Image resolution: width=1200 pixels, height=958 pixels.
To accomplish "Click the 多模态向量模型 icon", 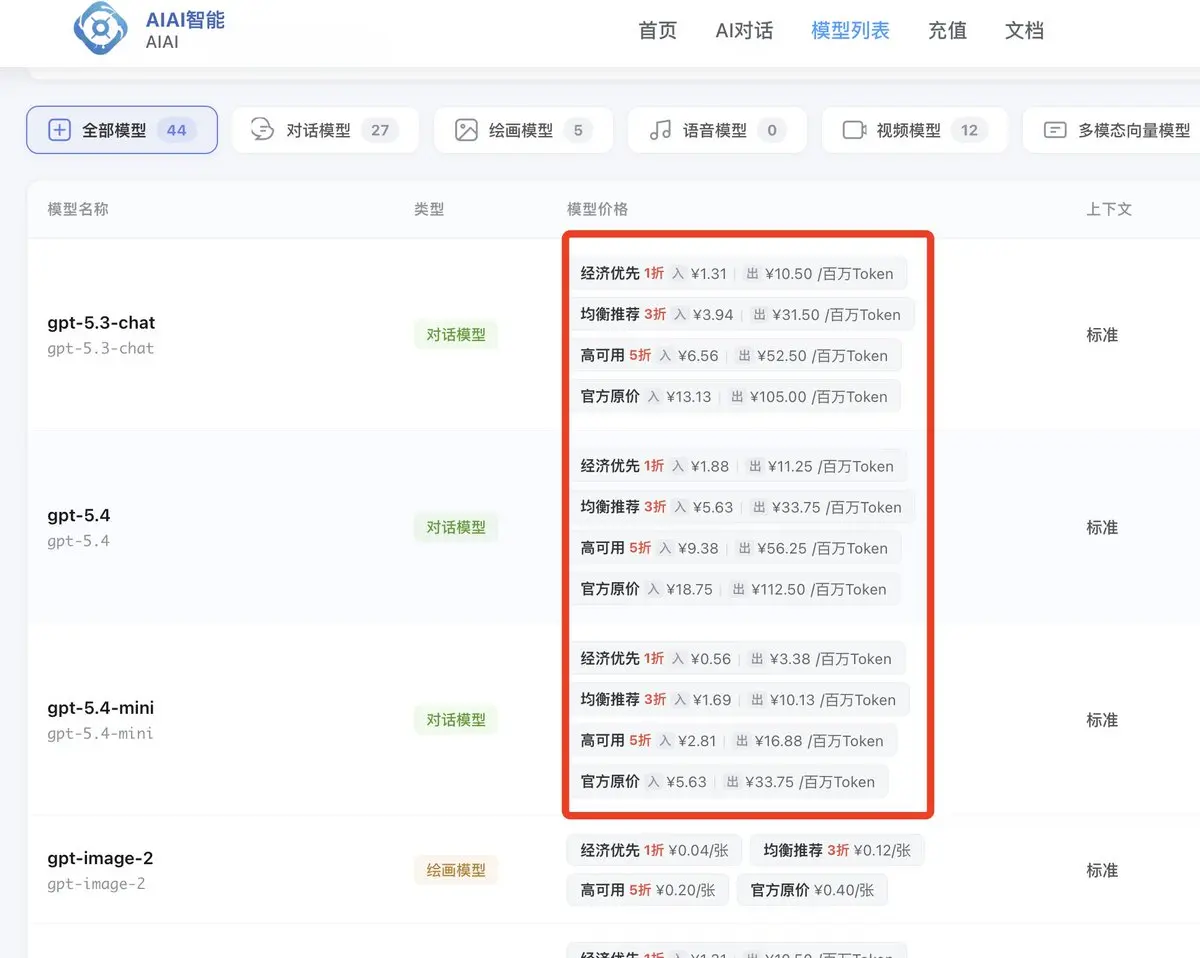I will pos(1055,130).
